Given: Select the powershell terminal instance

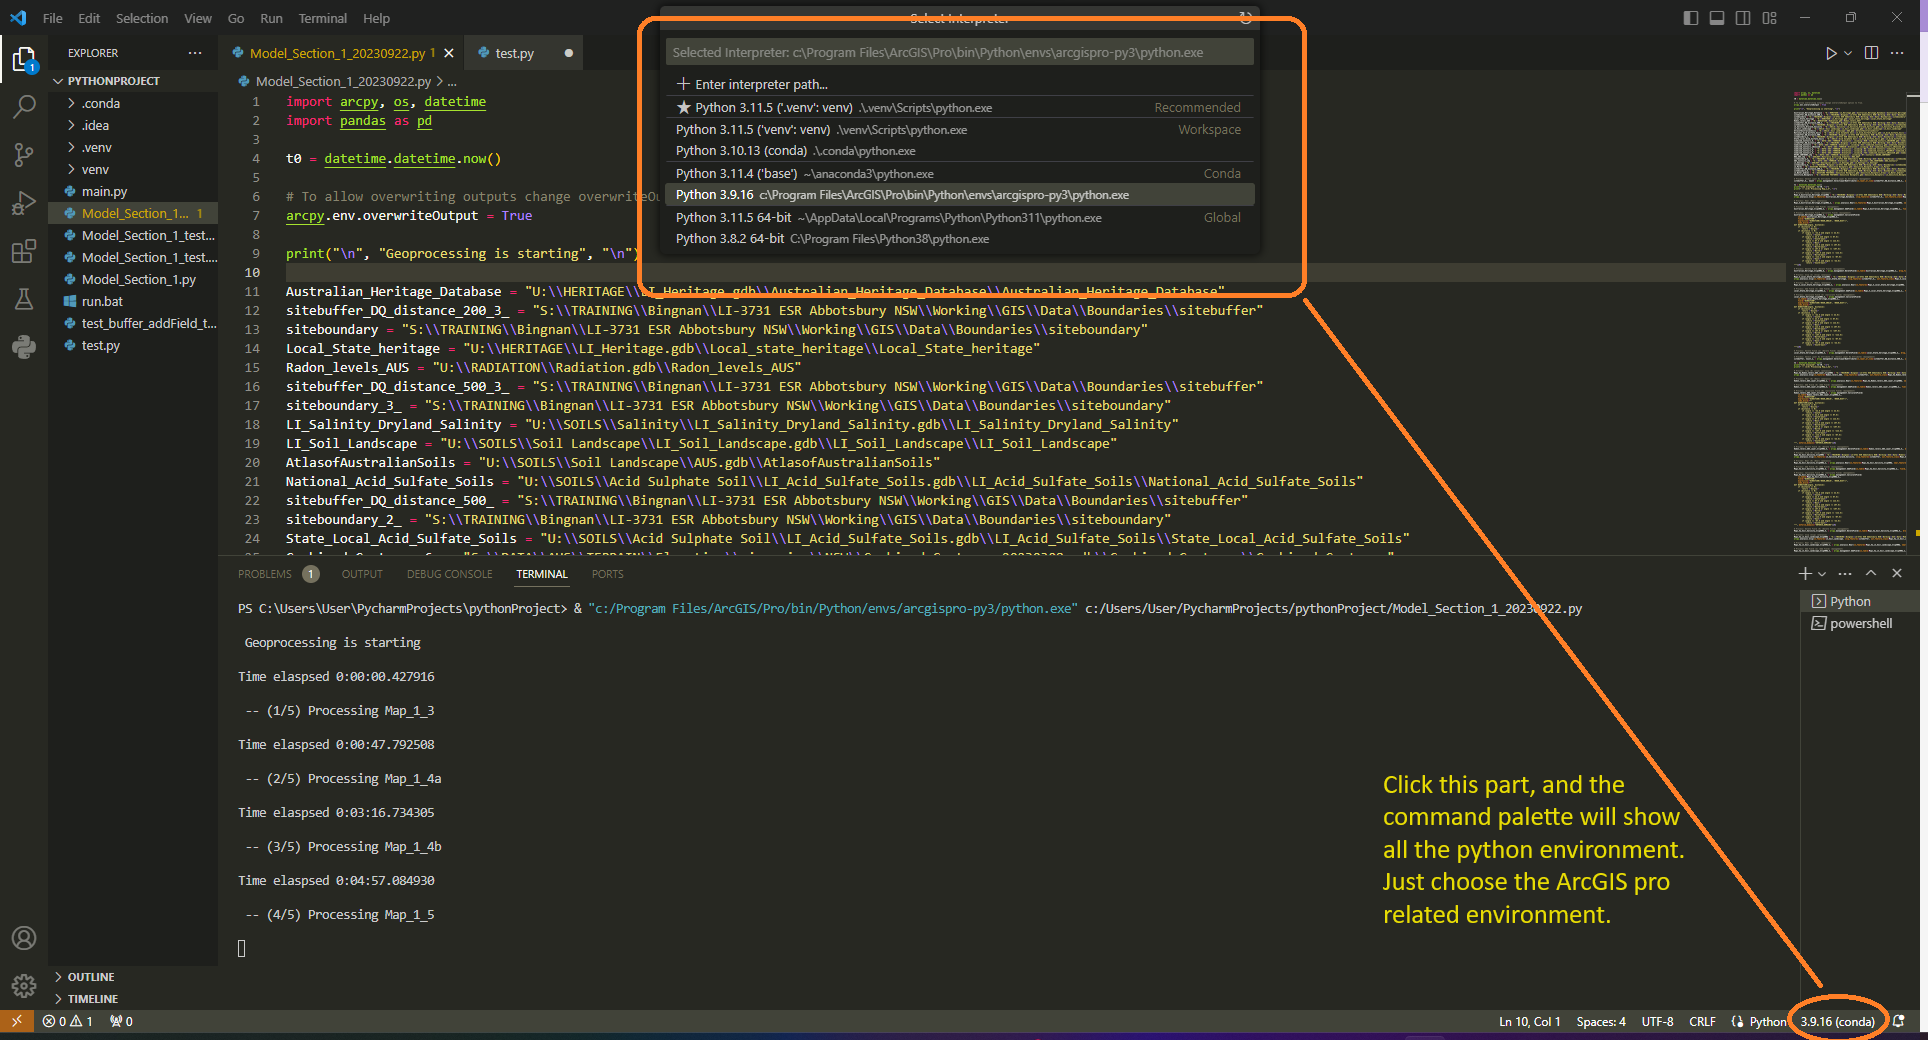Looking at the screenshot, I should (x=1860, y=623).
